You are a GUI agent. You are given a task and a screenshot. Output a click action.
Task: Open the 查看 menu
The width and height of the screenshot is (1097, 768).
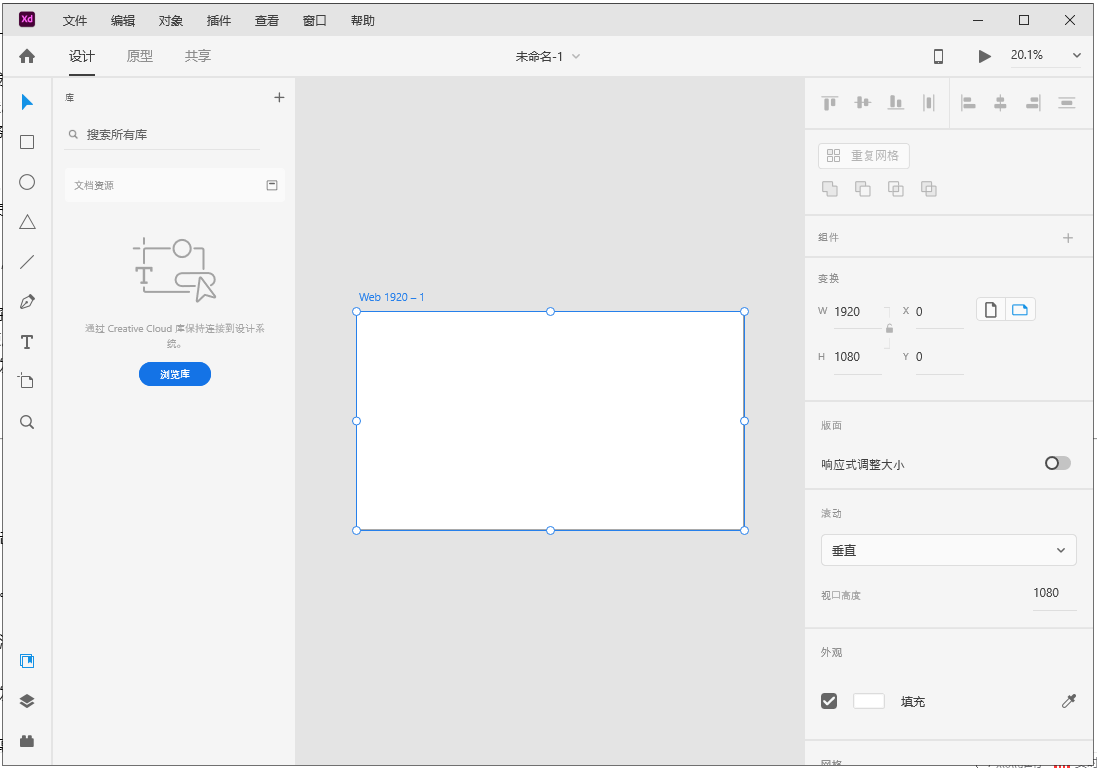(267, 20)
